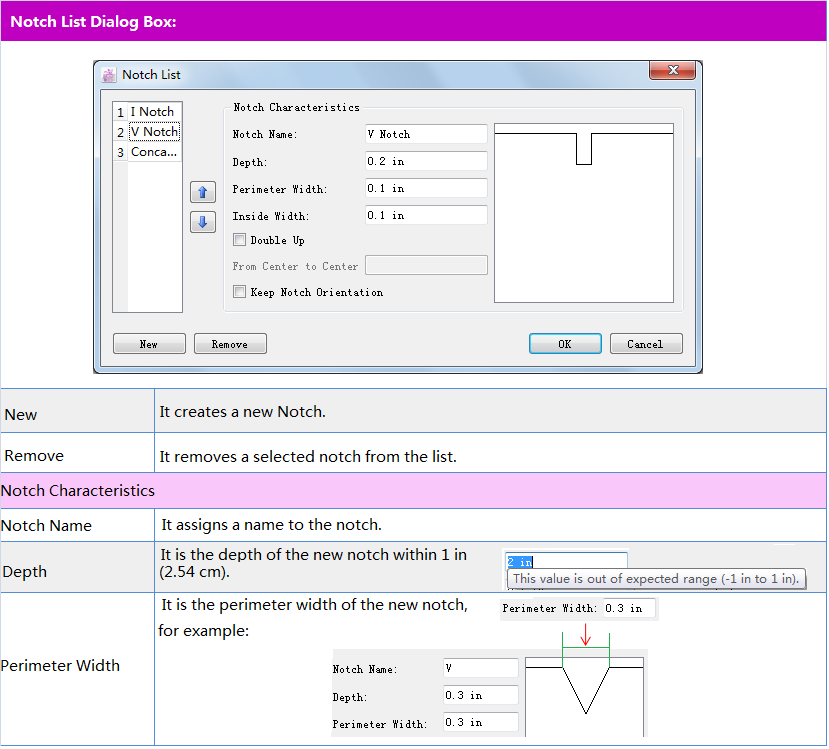This screenshot has height=749, width=829.
Task: Enable the Double Up checkbox
Action: tap(239, 240)
